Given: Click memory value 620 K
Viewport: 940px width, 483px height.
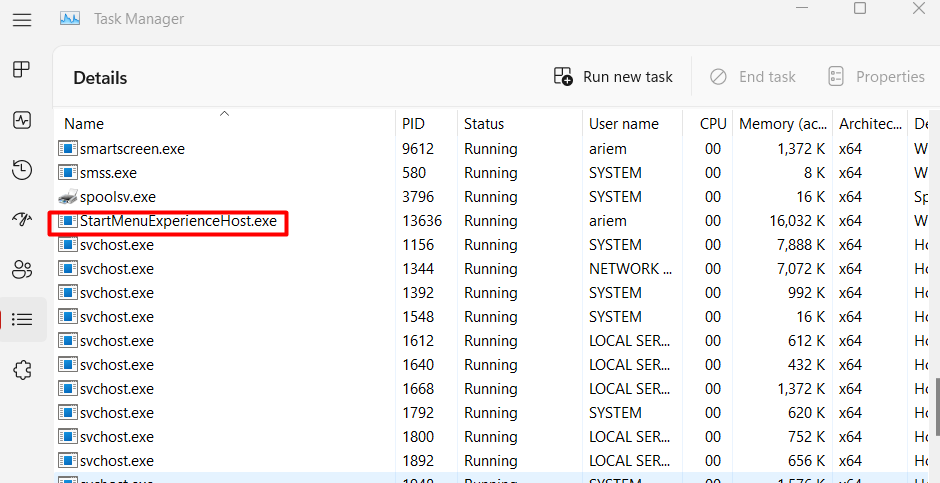Looking at the screenshot, I should click(807, 412).
